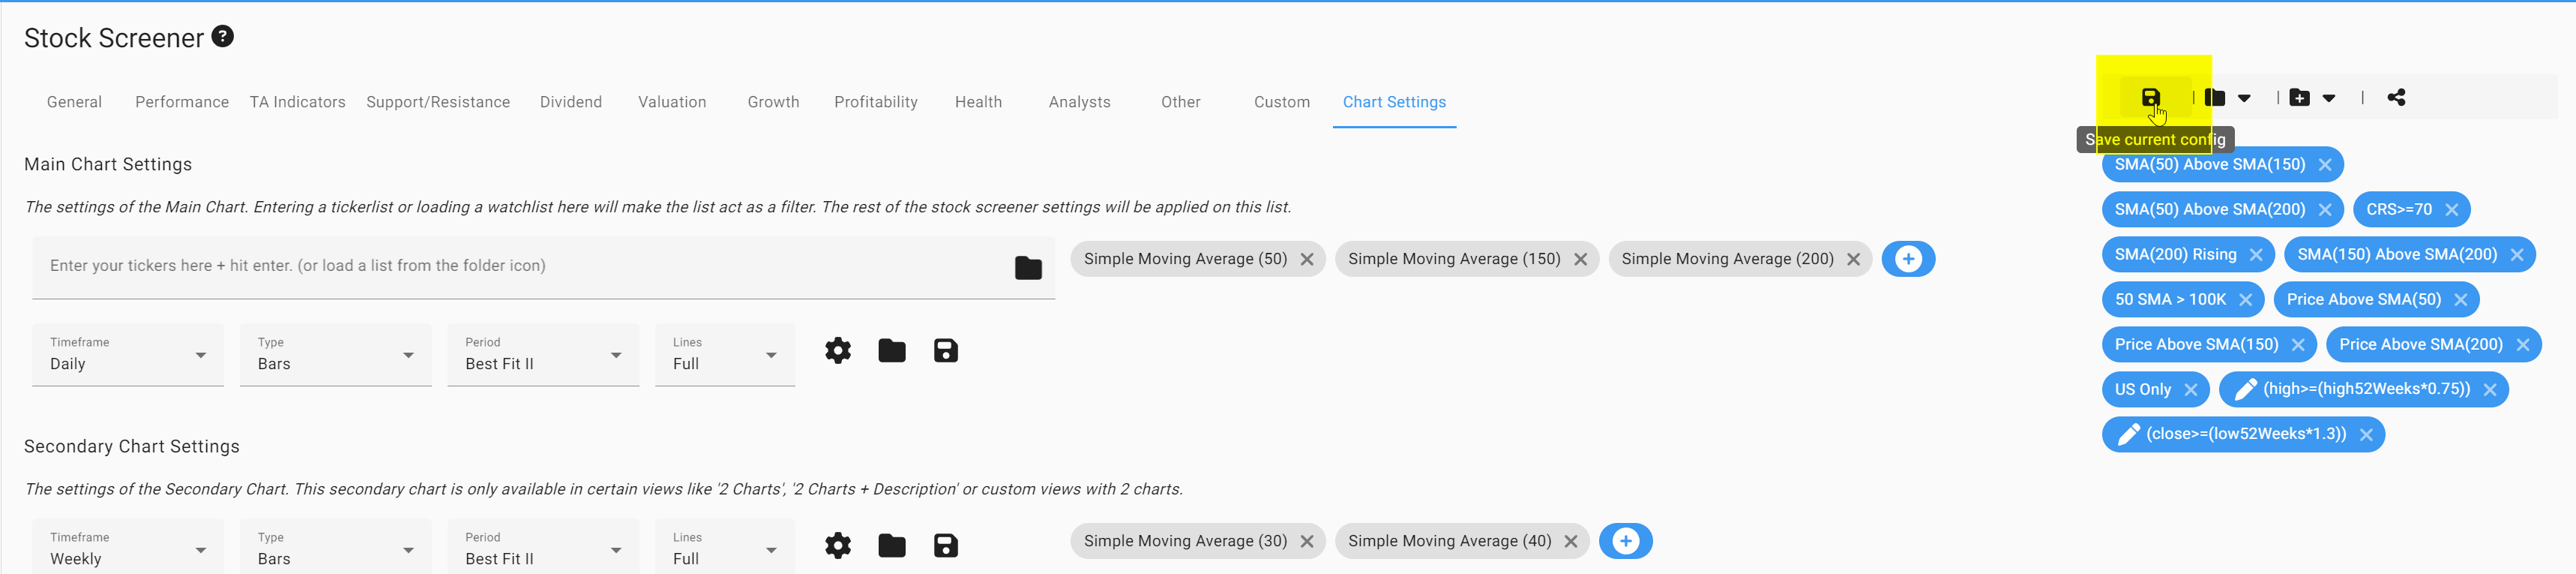The height and width of the screenshot is (574, 2576).
Task: Click Main Chart save floppy icon
Action: click(945, 351)
